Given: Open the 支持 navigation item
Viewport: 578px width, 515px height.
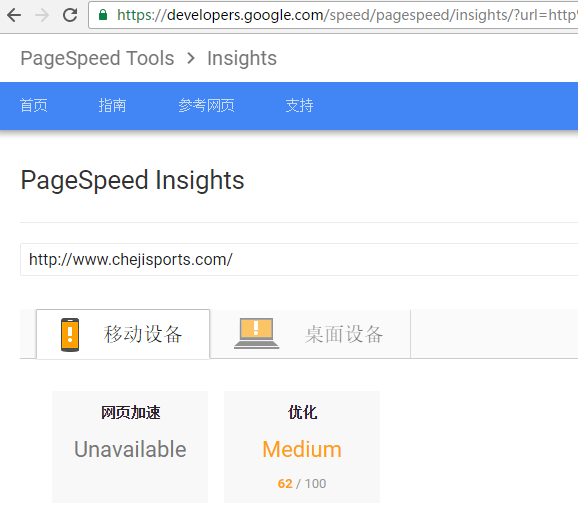Looking at the screenshot, I should tap(299, 105).
